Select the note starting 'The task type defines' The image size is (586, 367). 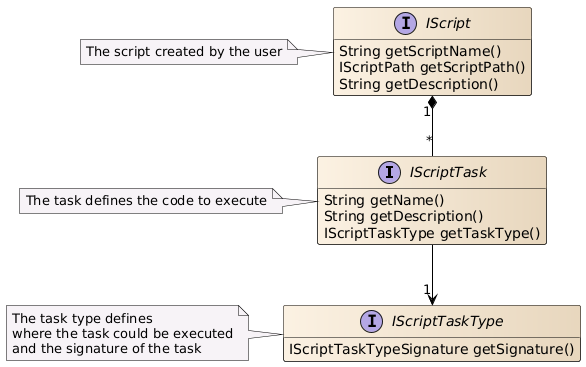point(127,333)
